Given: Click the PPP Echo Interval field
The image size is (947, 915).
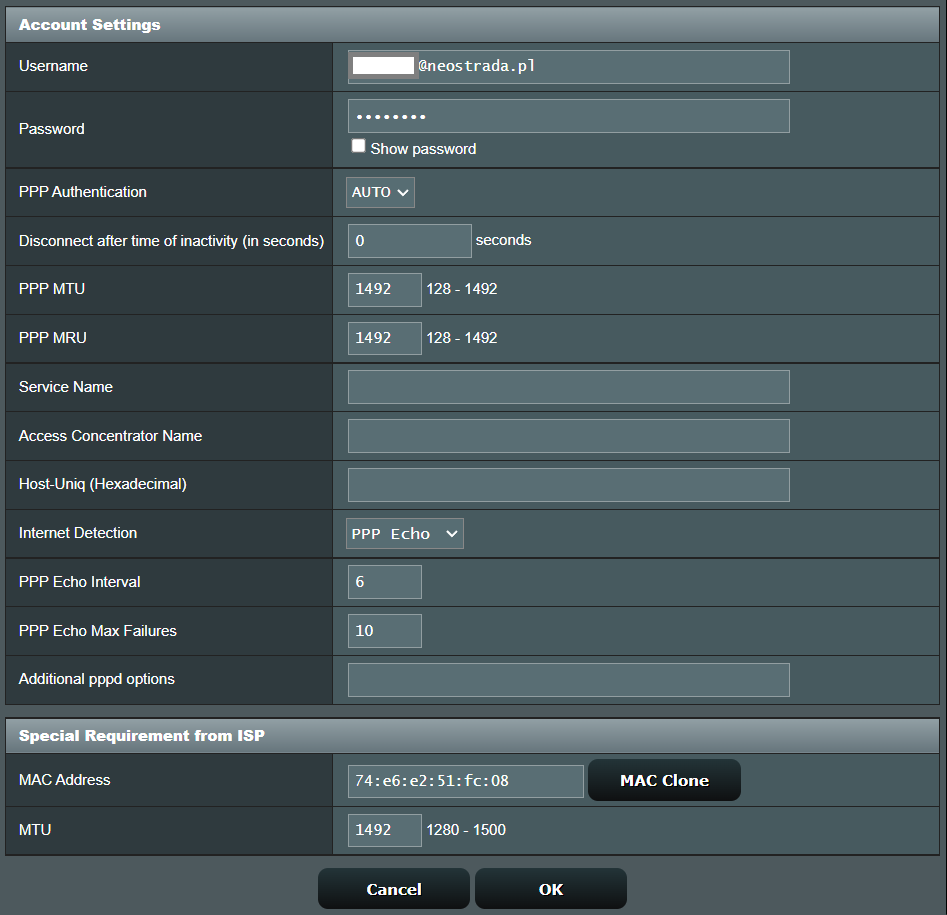Looking at the screenshot, I should coord(384,582).
